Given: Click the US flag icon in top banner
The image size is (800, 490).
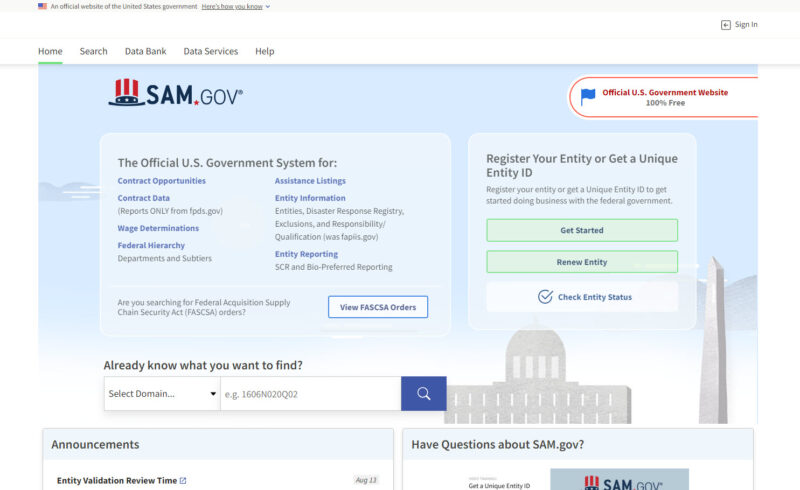Looking at the screenshot, I should [42, 6].
